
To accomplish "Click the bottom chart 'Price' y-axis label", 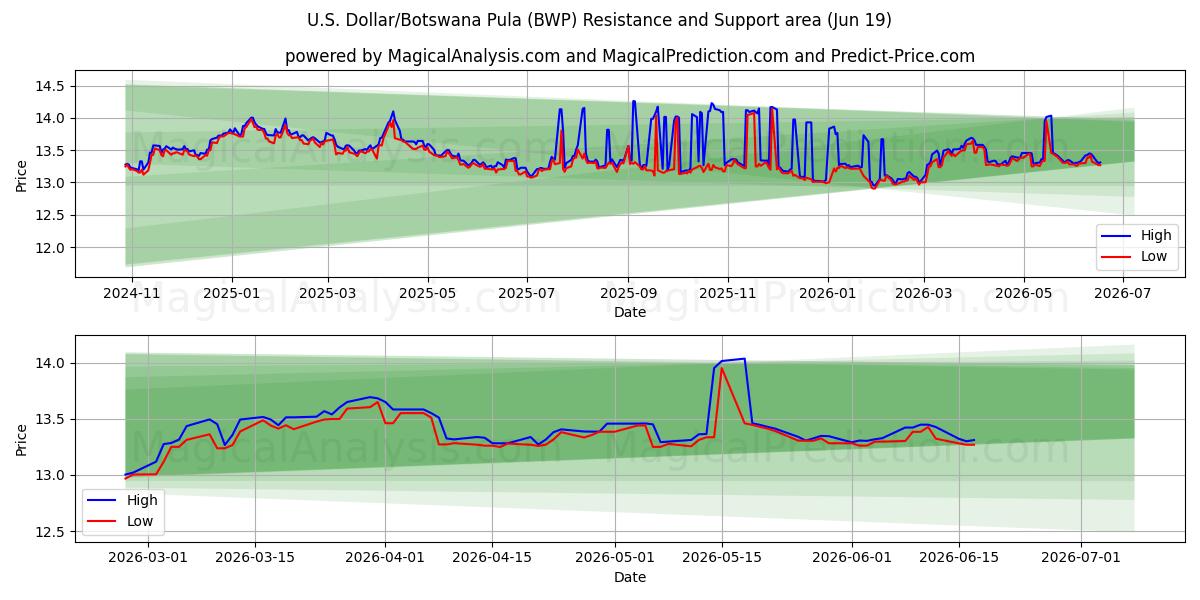I will 22,438.
